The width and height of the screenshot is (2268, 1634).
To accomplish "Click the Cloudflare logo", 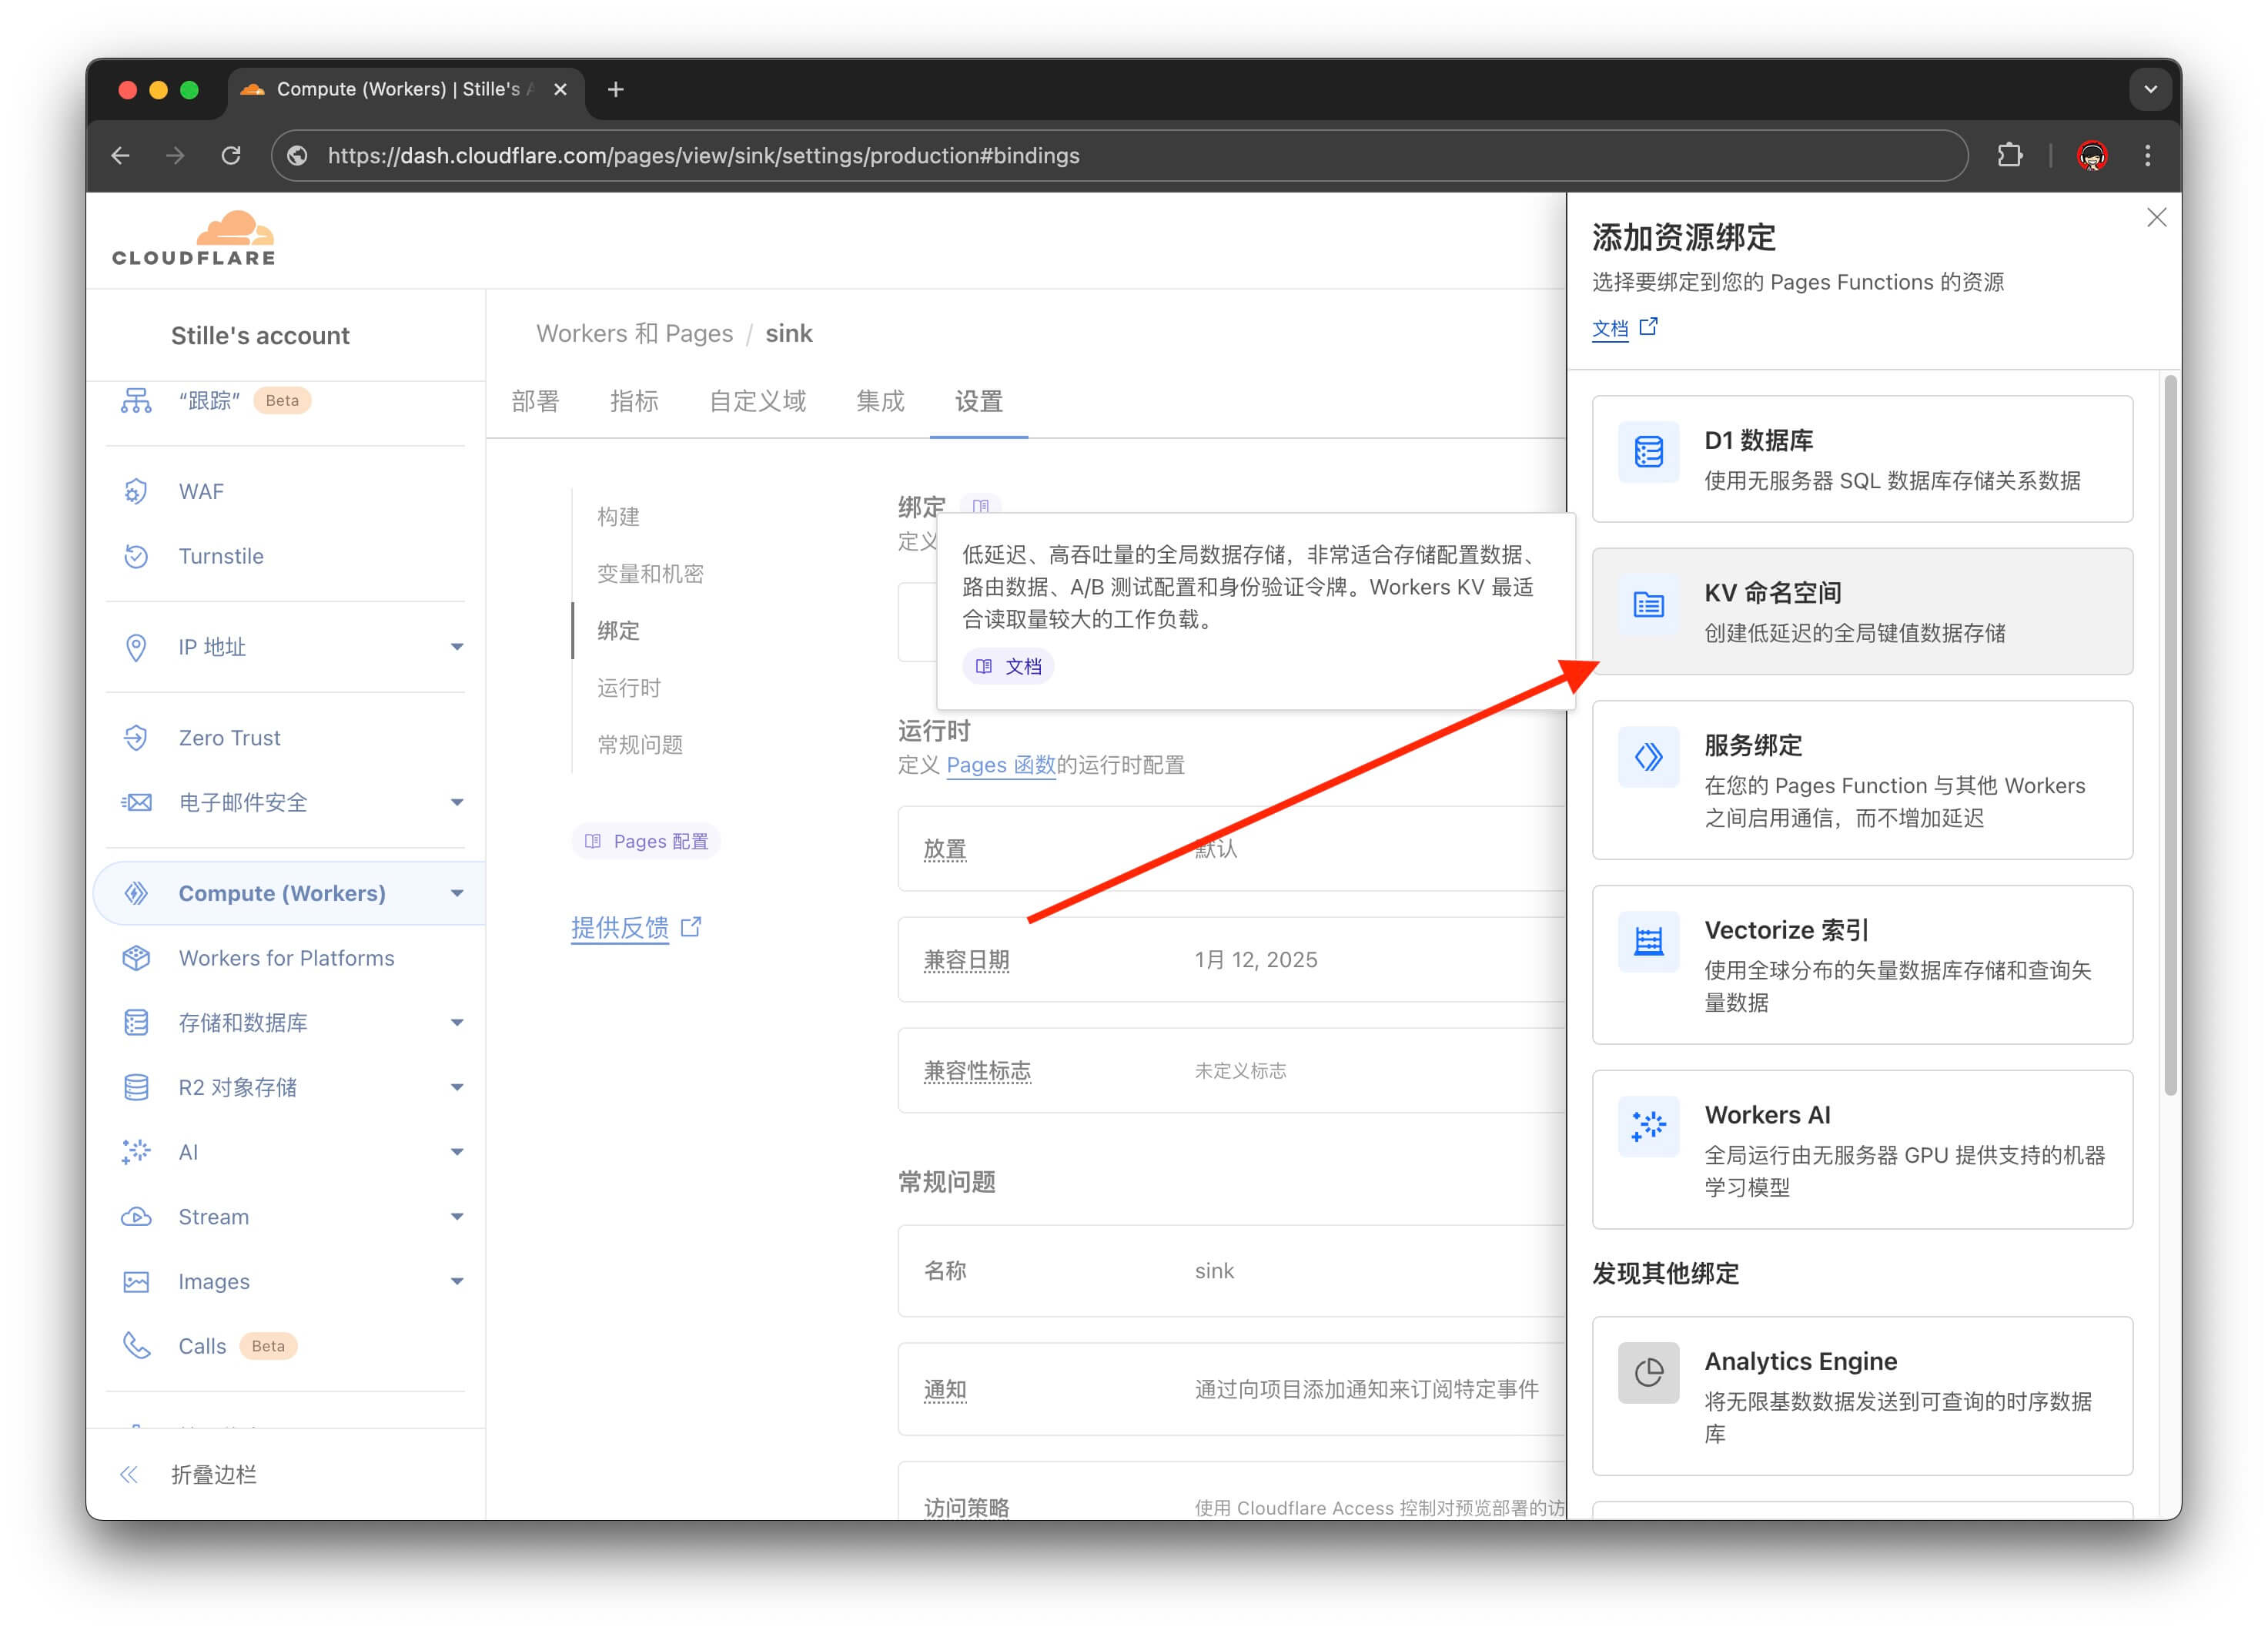I will pyautogui.click(x=194, y=238).
